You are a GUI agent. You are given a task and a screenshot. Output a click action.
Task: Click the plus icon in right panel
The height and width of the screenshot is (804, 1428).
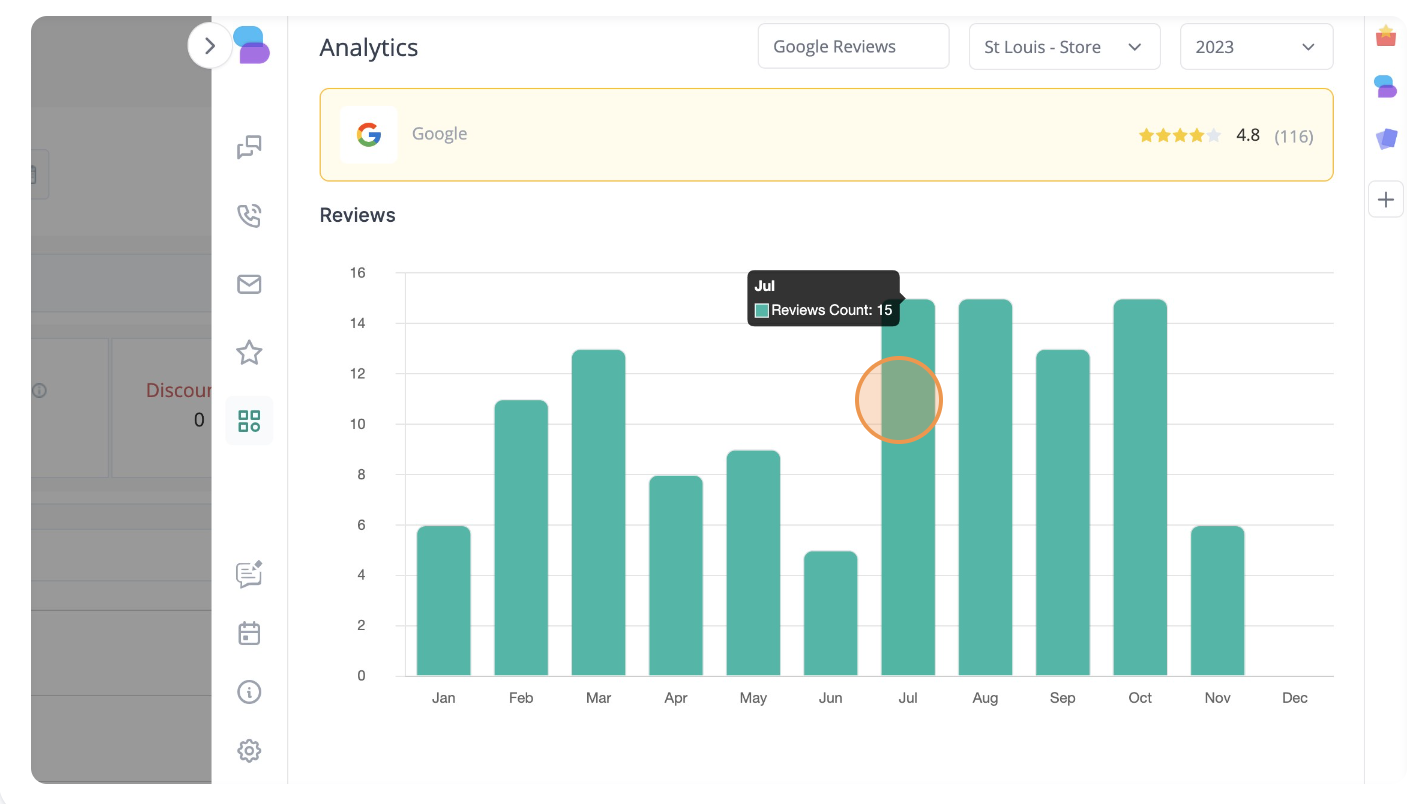(1385, 200)
